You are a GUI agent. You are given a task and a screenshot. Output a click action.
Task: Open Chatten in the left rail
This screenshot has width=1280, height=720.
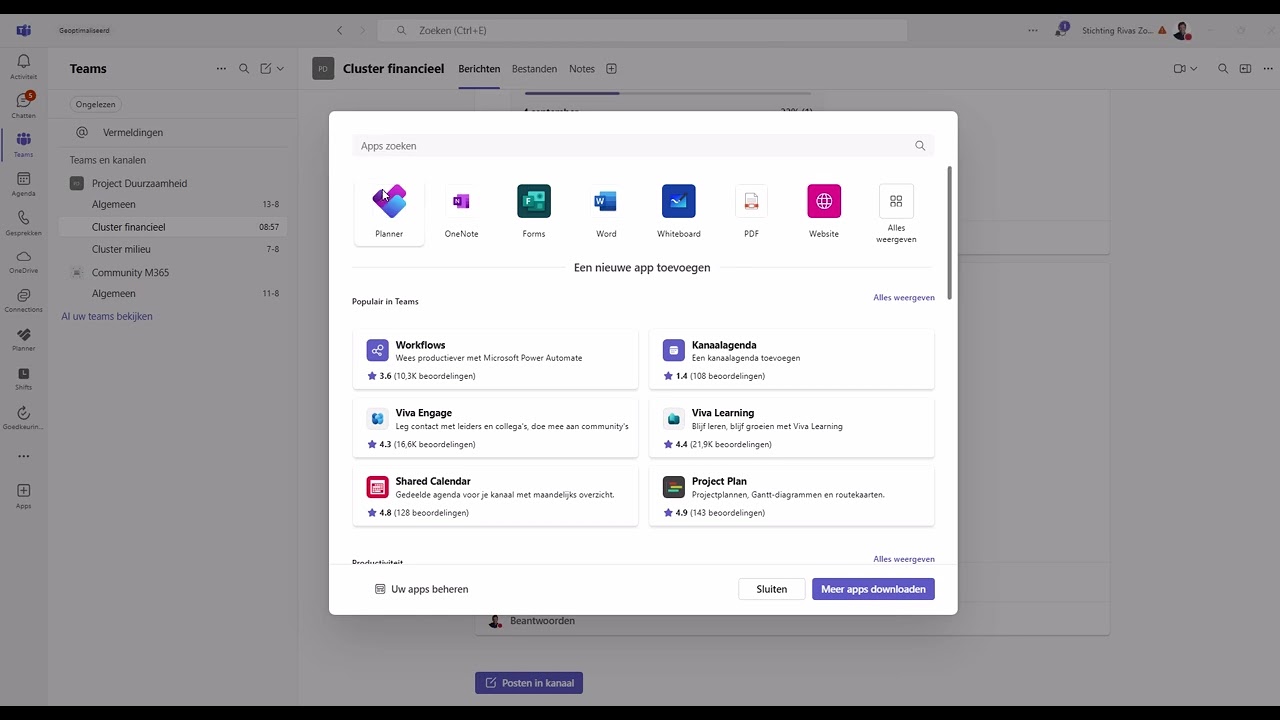[24, 106]
